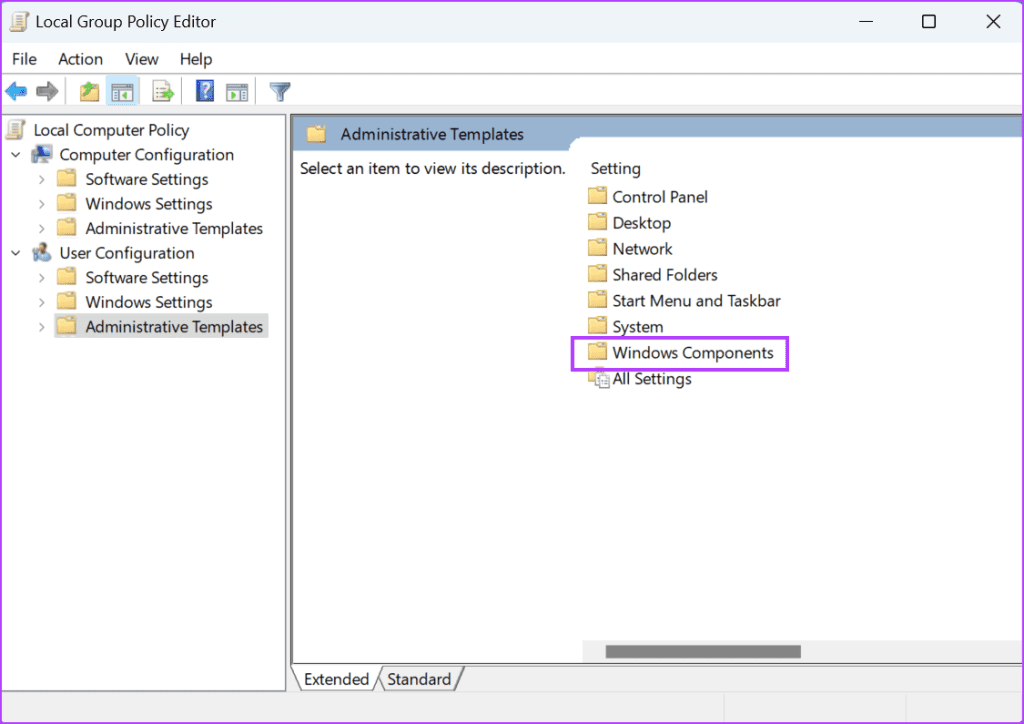The image size is (1024, 724).
Task: Collapse the Computer Configuration node
Action: 16,155
